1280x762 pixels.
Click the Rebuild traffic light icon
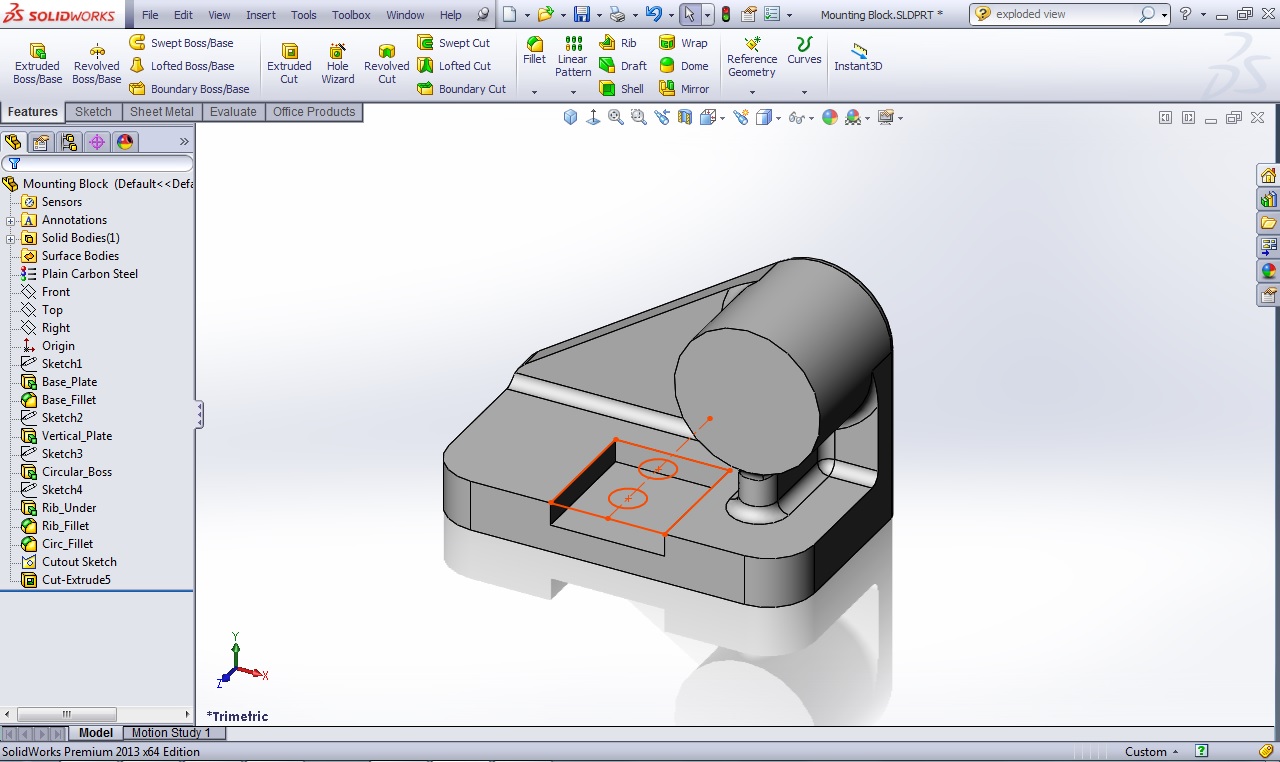726,14
